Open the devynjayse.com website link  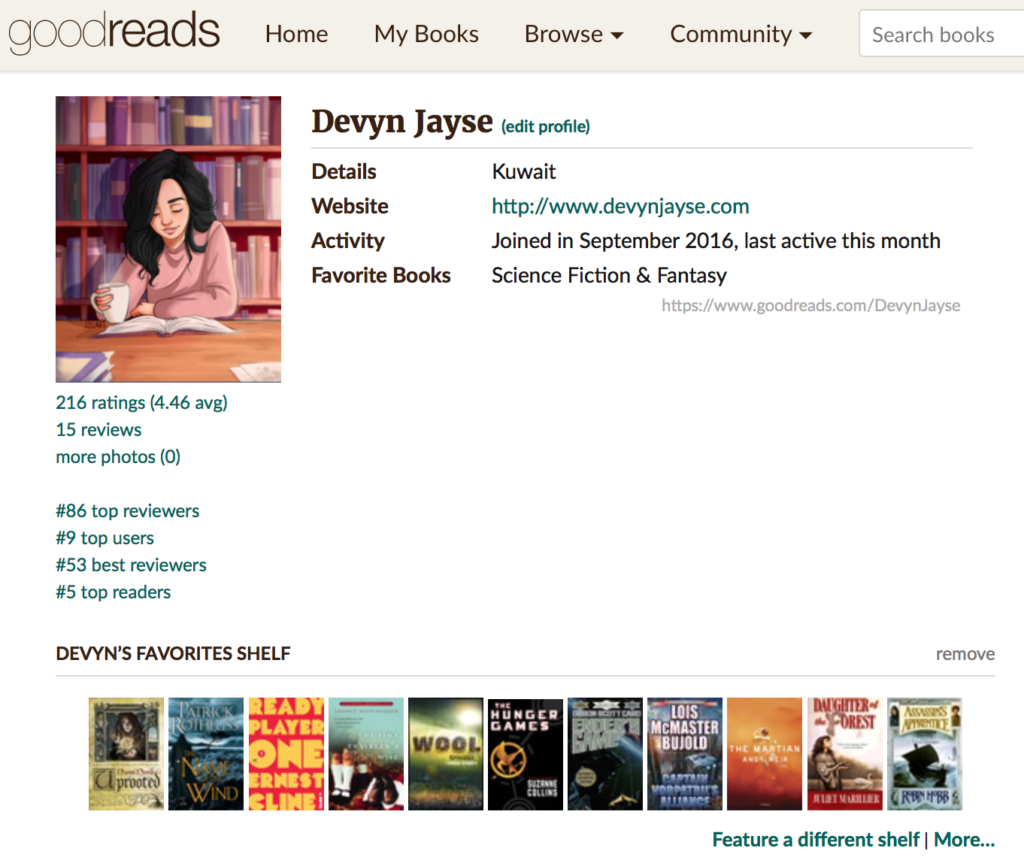tap(620, 206)
